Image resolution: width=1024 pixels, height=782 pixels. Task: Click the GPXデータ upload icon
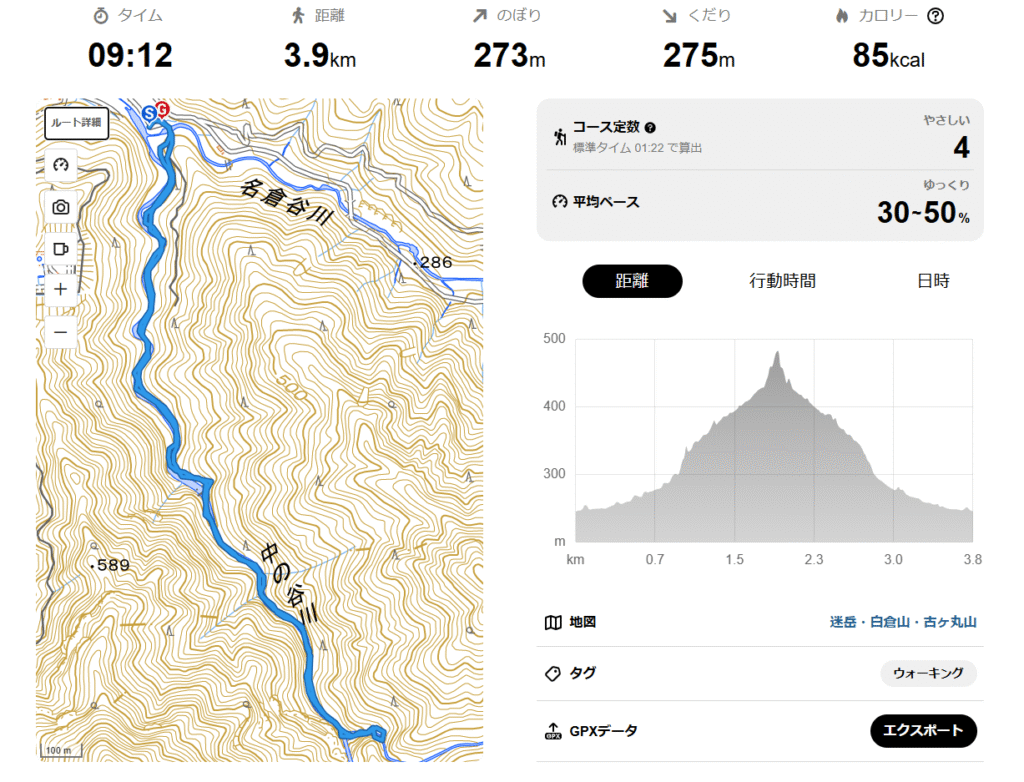(x=553, y=731)
